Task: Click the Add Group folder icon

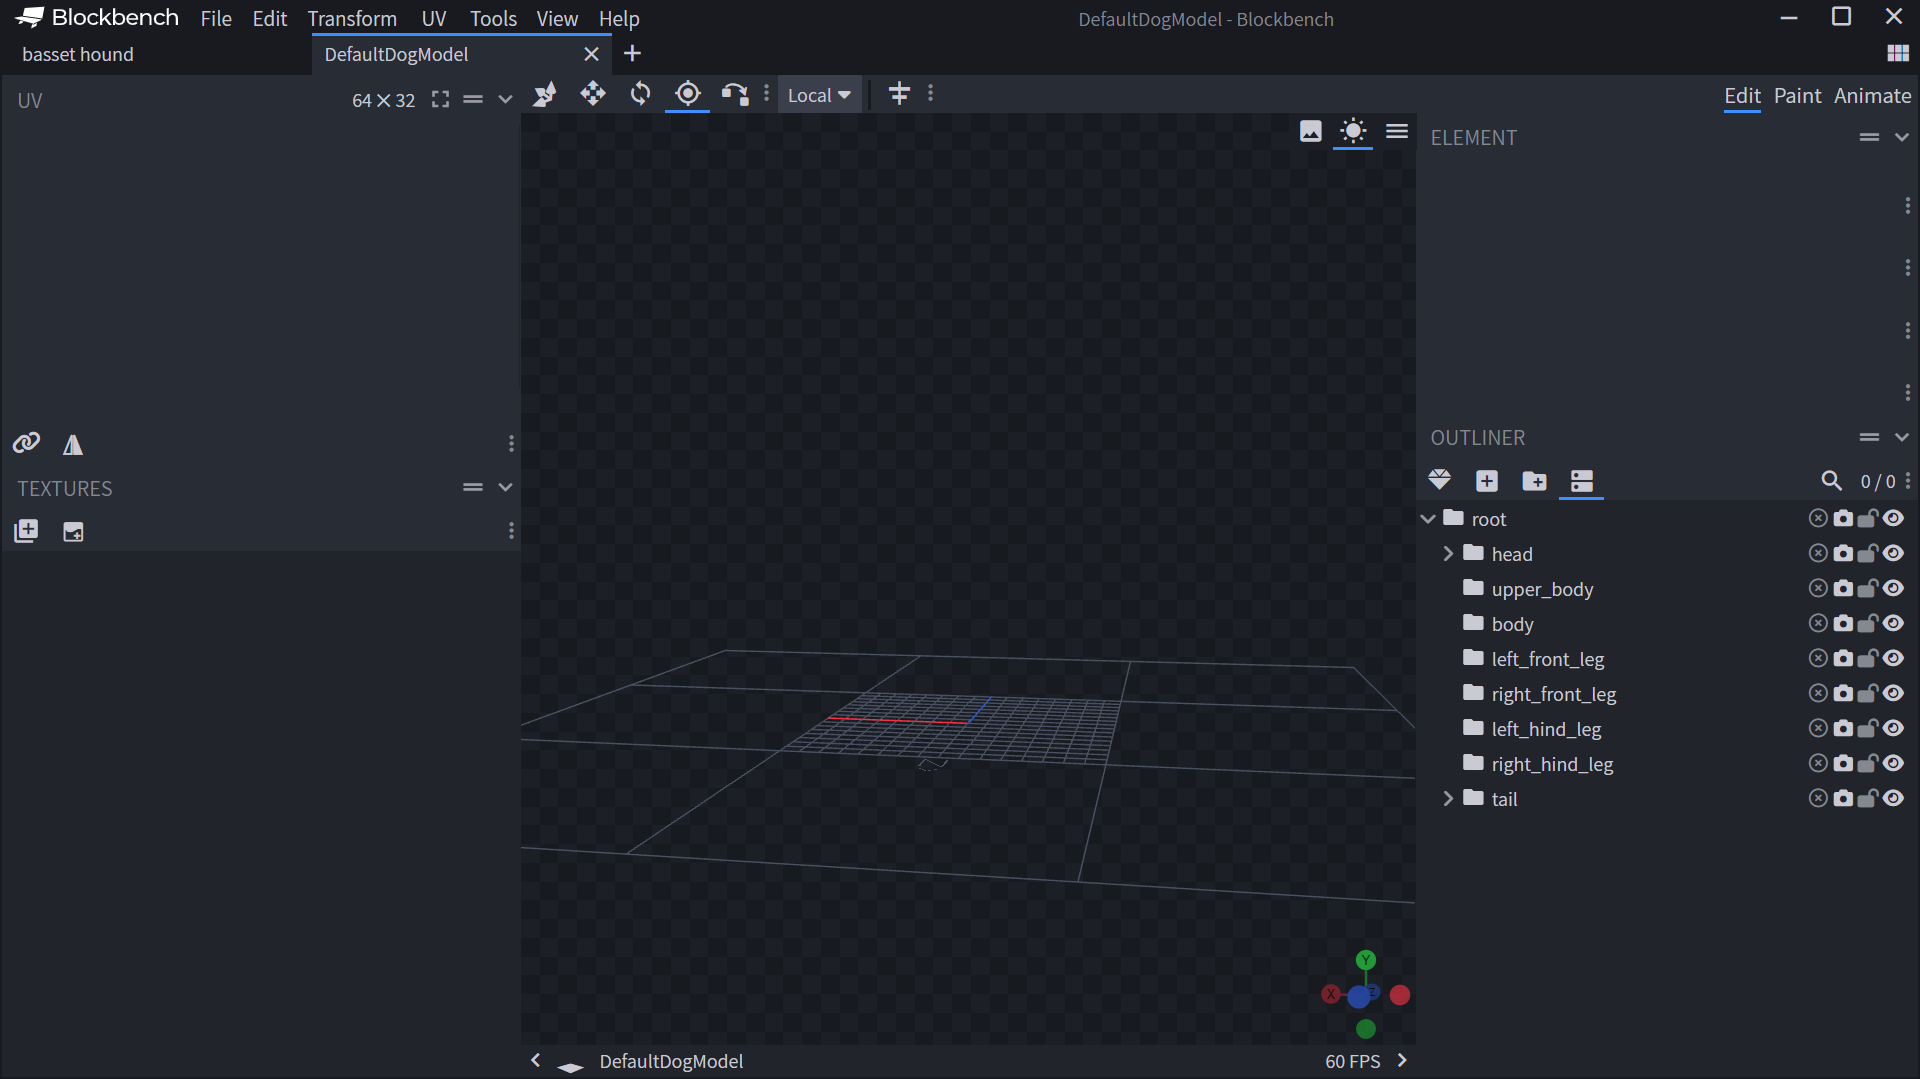Action: [1534, 481]
